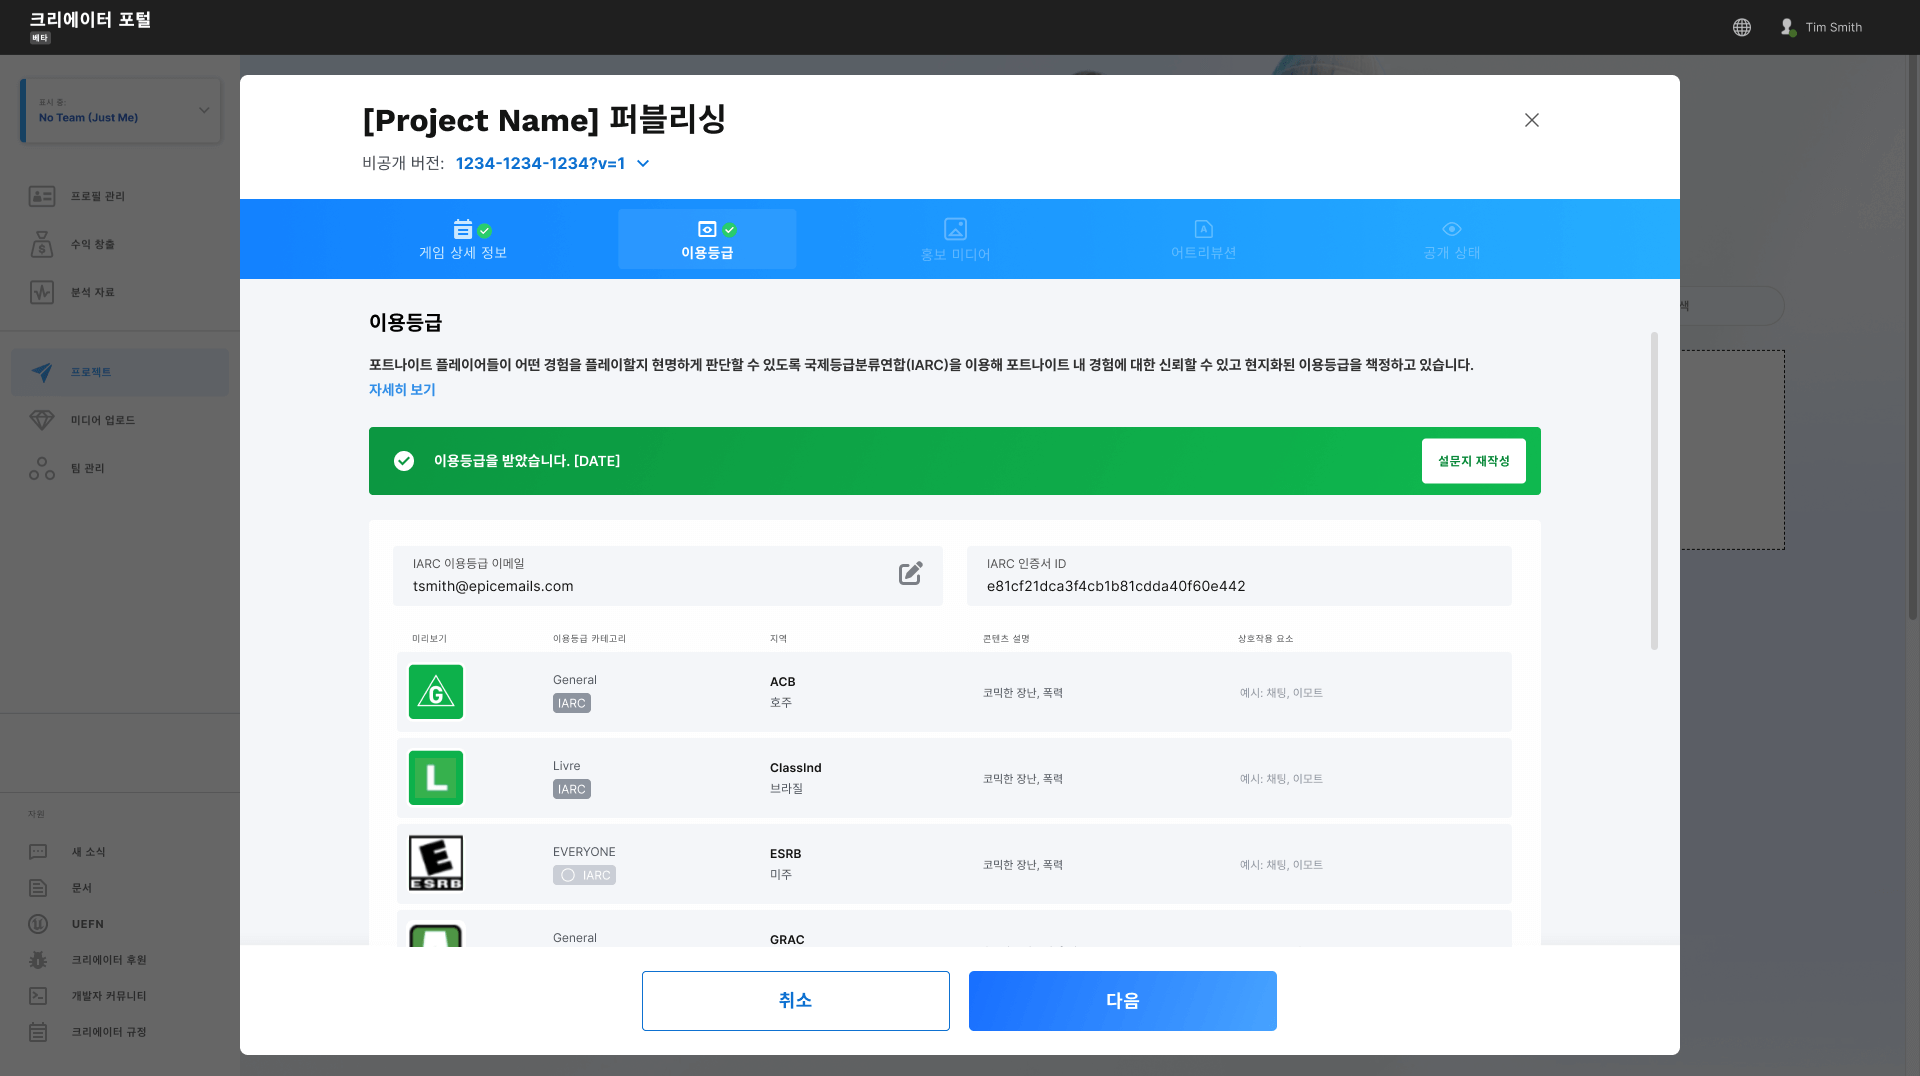Click the IARC certificate ID field
Viewport: 1920px width, 1076px height.
coord(1239,576)
